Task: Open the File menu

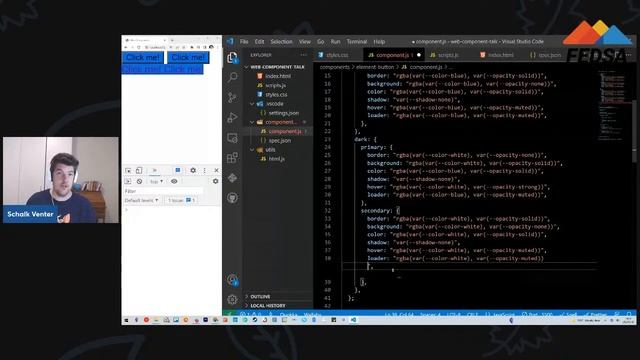Action: point(244,42)
